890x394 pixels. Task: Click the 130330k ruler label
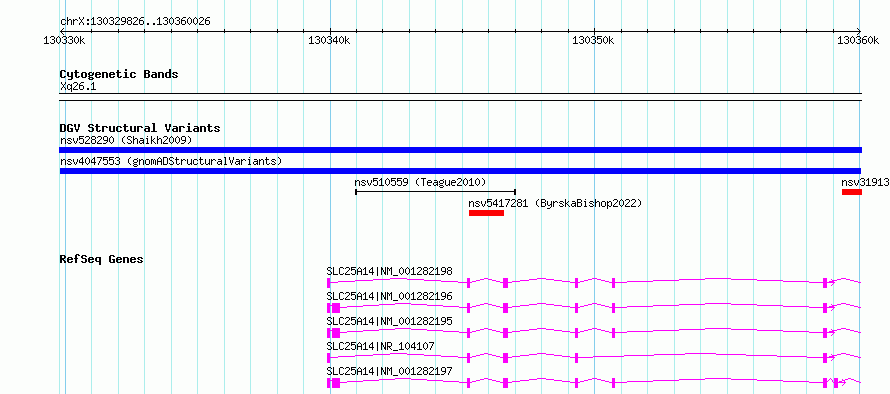tap(64, 40)
